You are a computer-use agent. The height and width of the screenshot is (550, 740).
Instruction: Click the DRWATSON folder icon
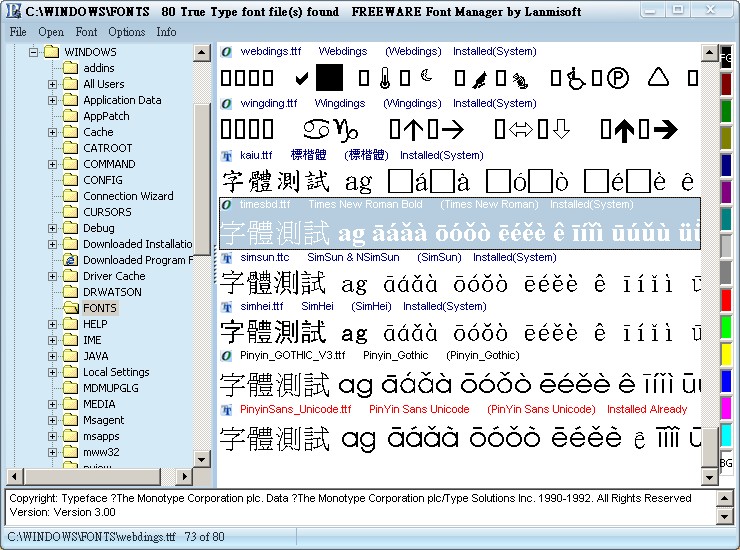(x=71, y=292)
